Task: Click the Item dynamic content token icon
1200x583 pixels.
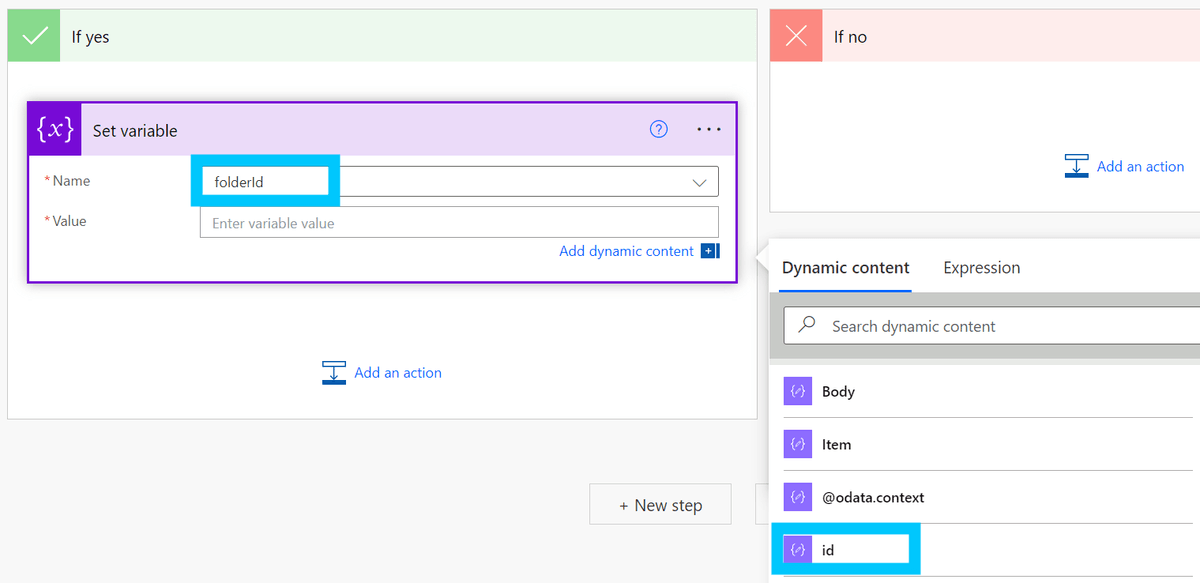Action: point(797,444)
